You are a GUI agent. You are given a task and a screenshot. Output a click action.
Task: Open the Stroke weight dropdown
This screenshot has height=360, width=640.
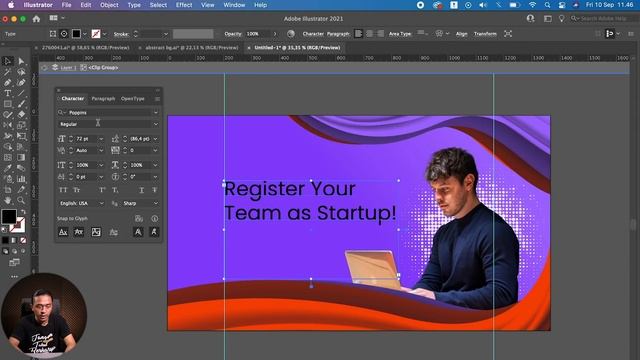(166, 34)
